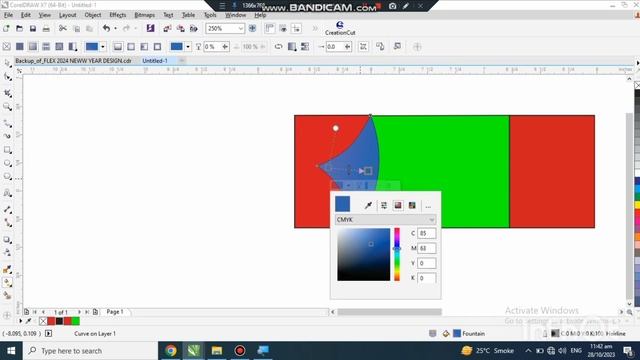Screen dimensions: 640x360
Task: Click the Windows Start button
Action: [11, 351]
